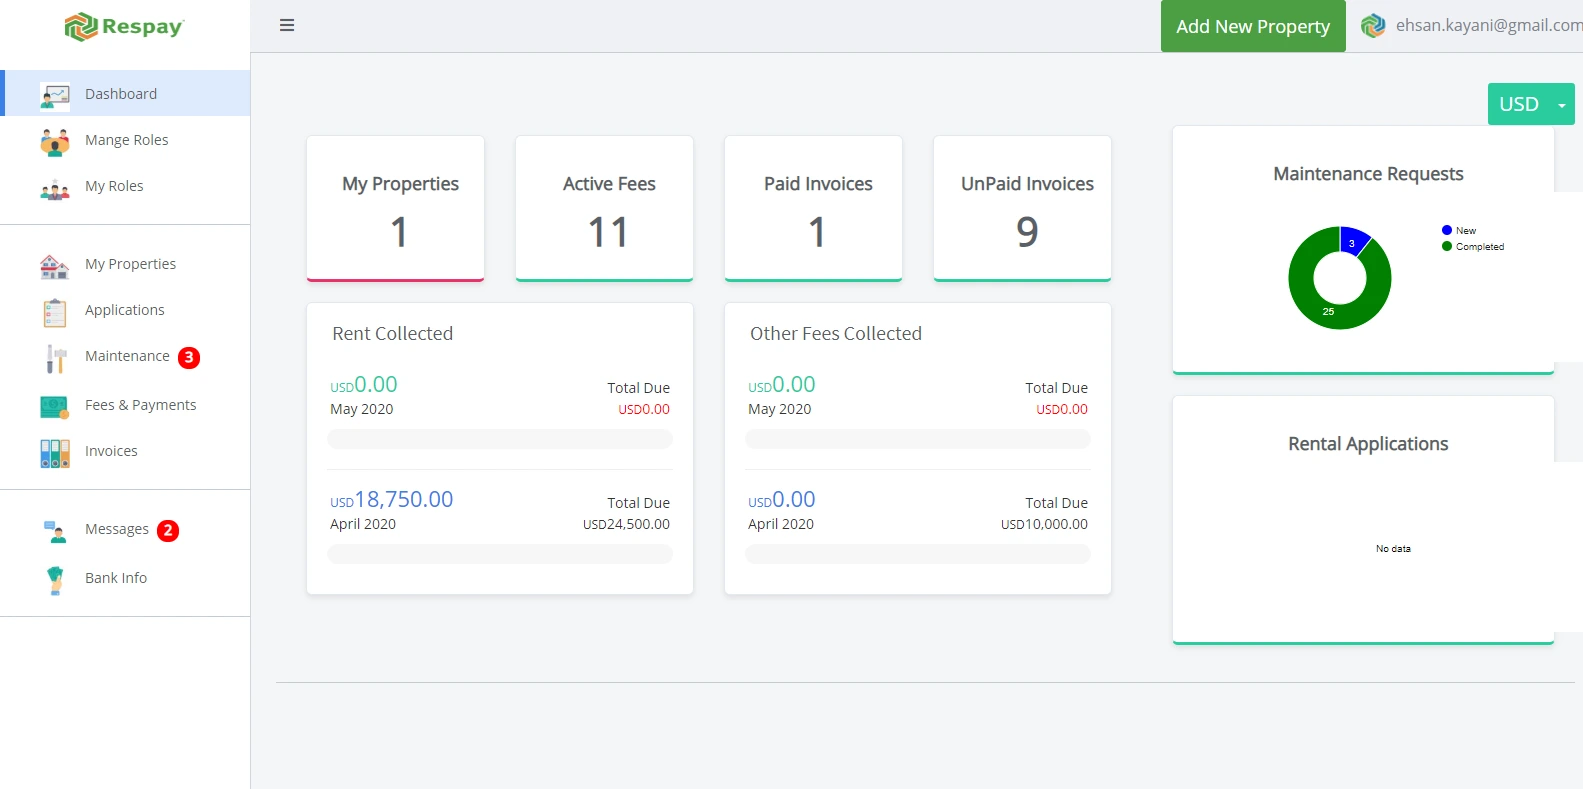Click the UnPaid Invoices card showing 9

(1023, 209)
